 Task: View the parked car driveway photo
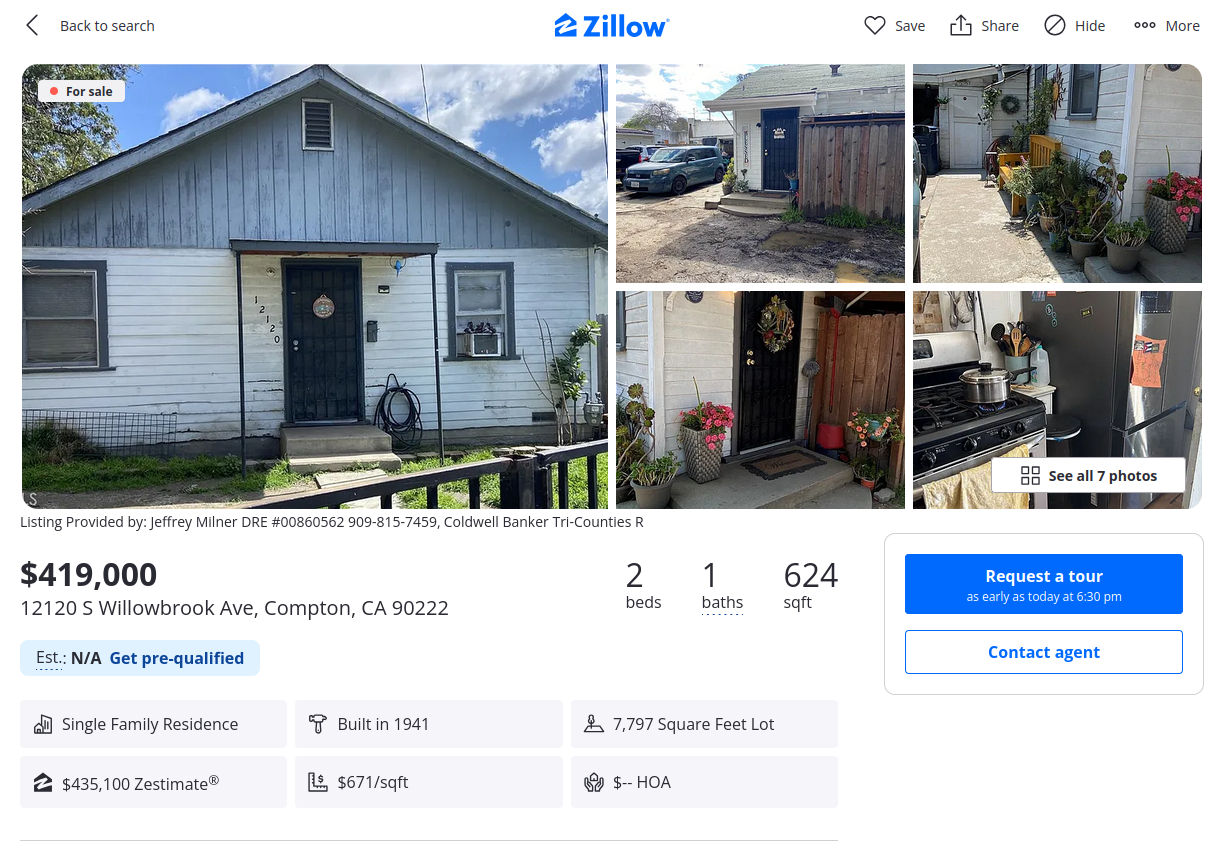pos(760,174)
